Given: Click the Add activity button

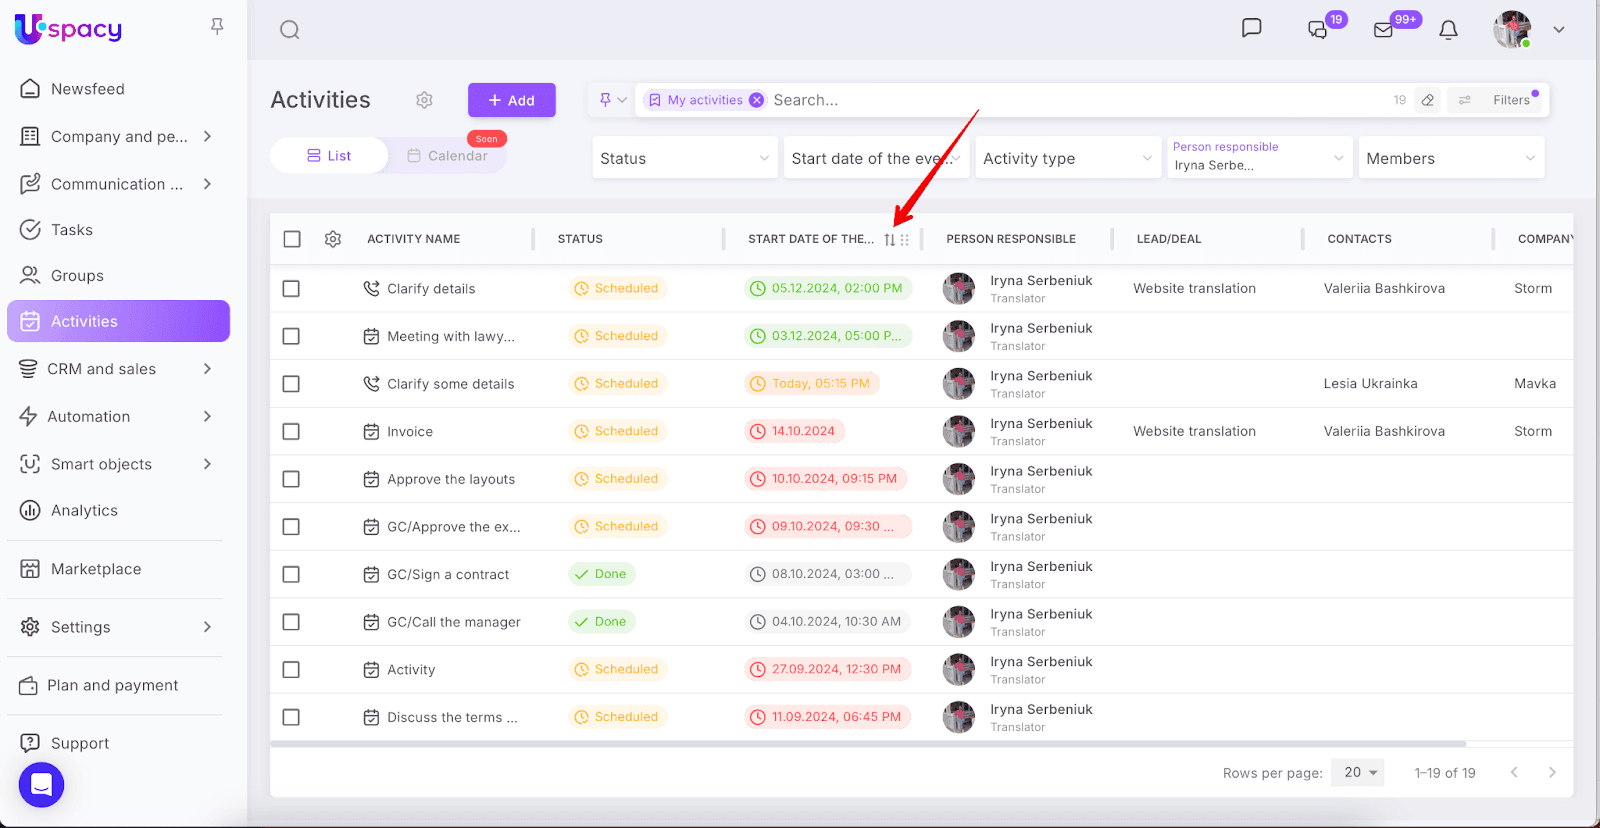Looking at the screenshot, I should pyautogui.click(x=511, y=100).
